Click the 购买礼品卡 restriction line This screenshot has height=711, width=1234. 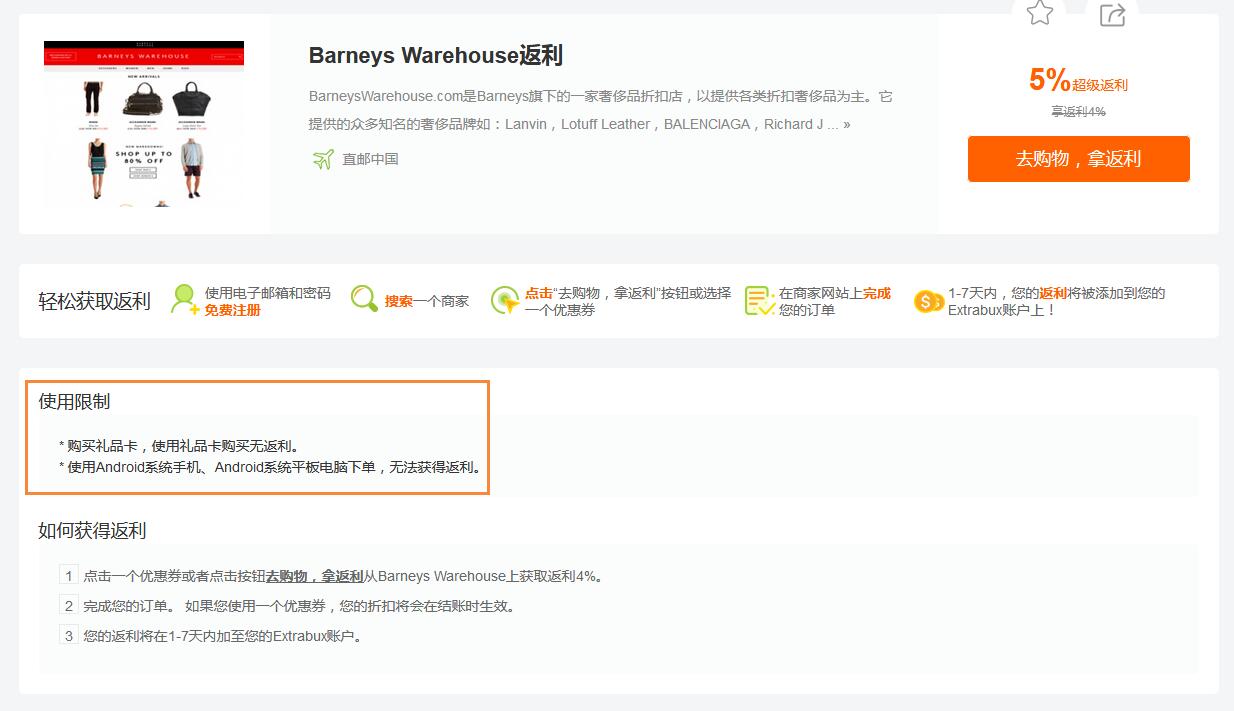179,446
